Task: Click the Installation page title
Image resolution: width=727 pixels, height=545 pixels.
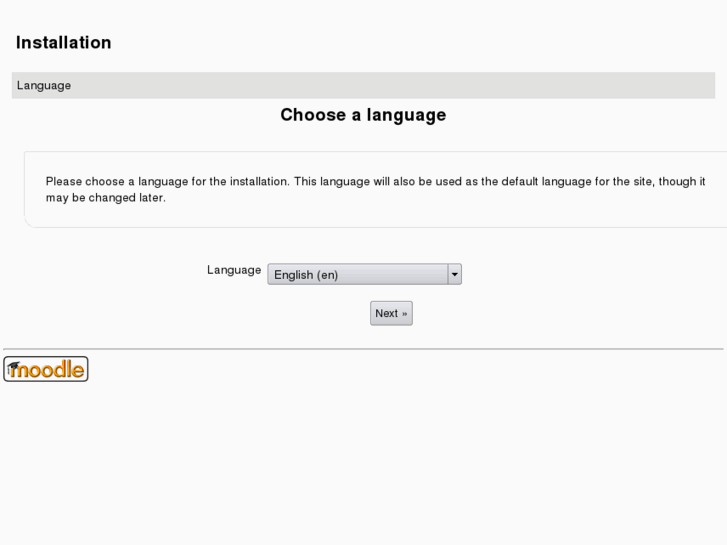Action: 64,43
